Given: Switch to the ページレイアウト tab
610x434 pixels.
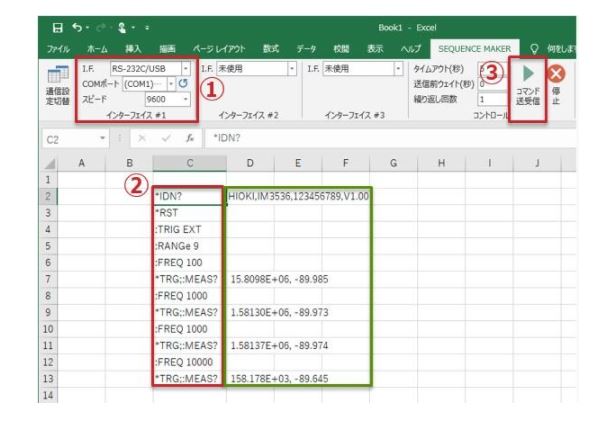Looking at the screenshot, I should tap(219, 49).
